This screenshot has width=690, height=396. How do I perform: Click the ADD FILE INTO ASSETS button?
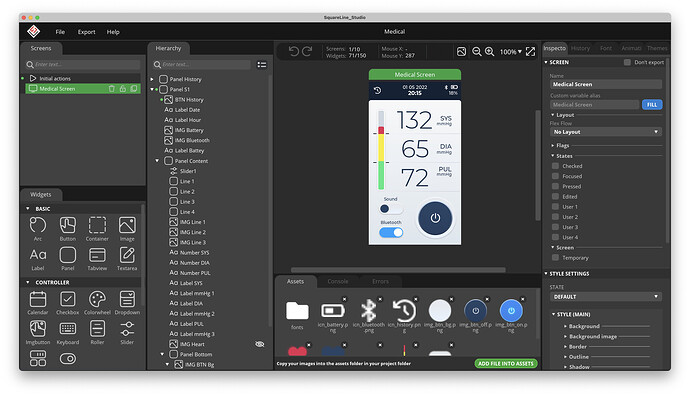(506, 363)
